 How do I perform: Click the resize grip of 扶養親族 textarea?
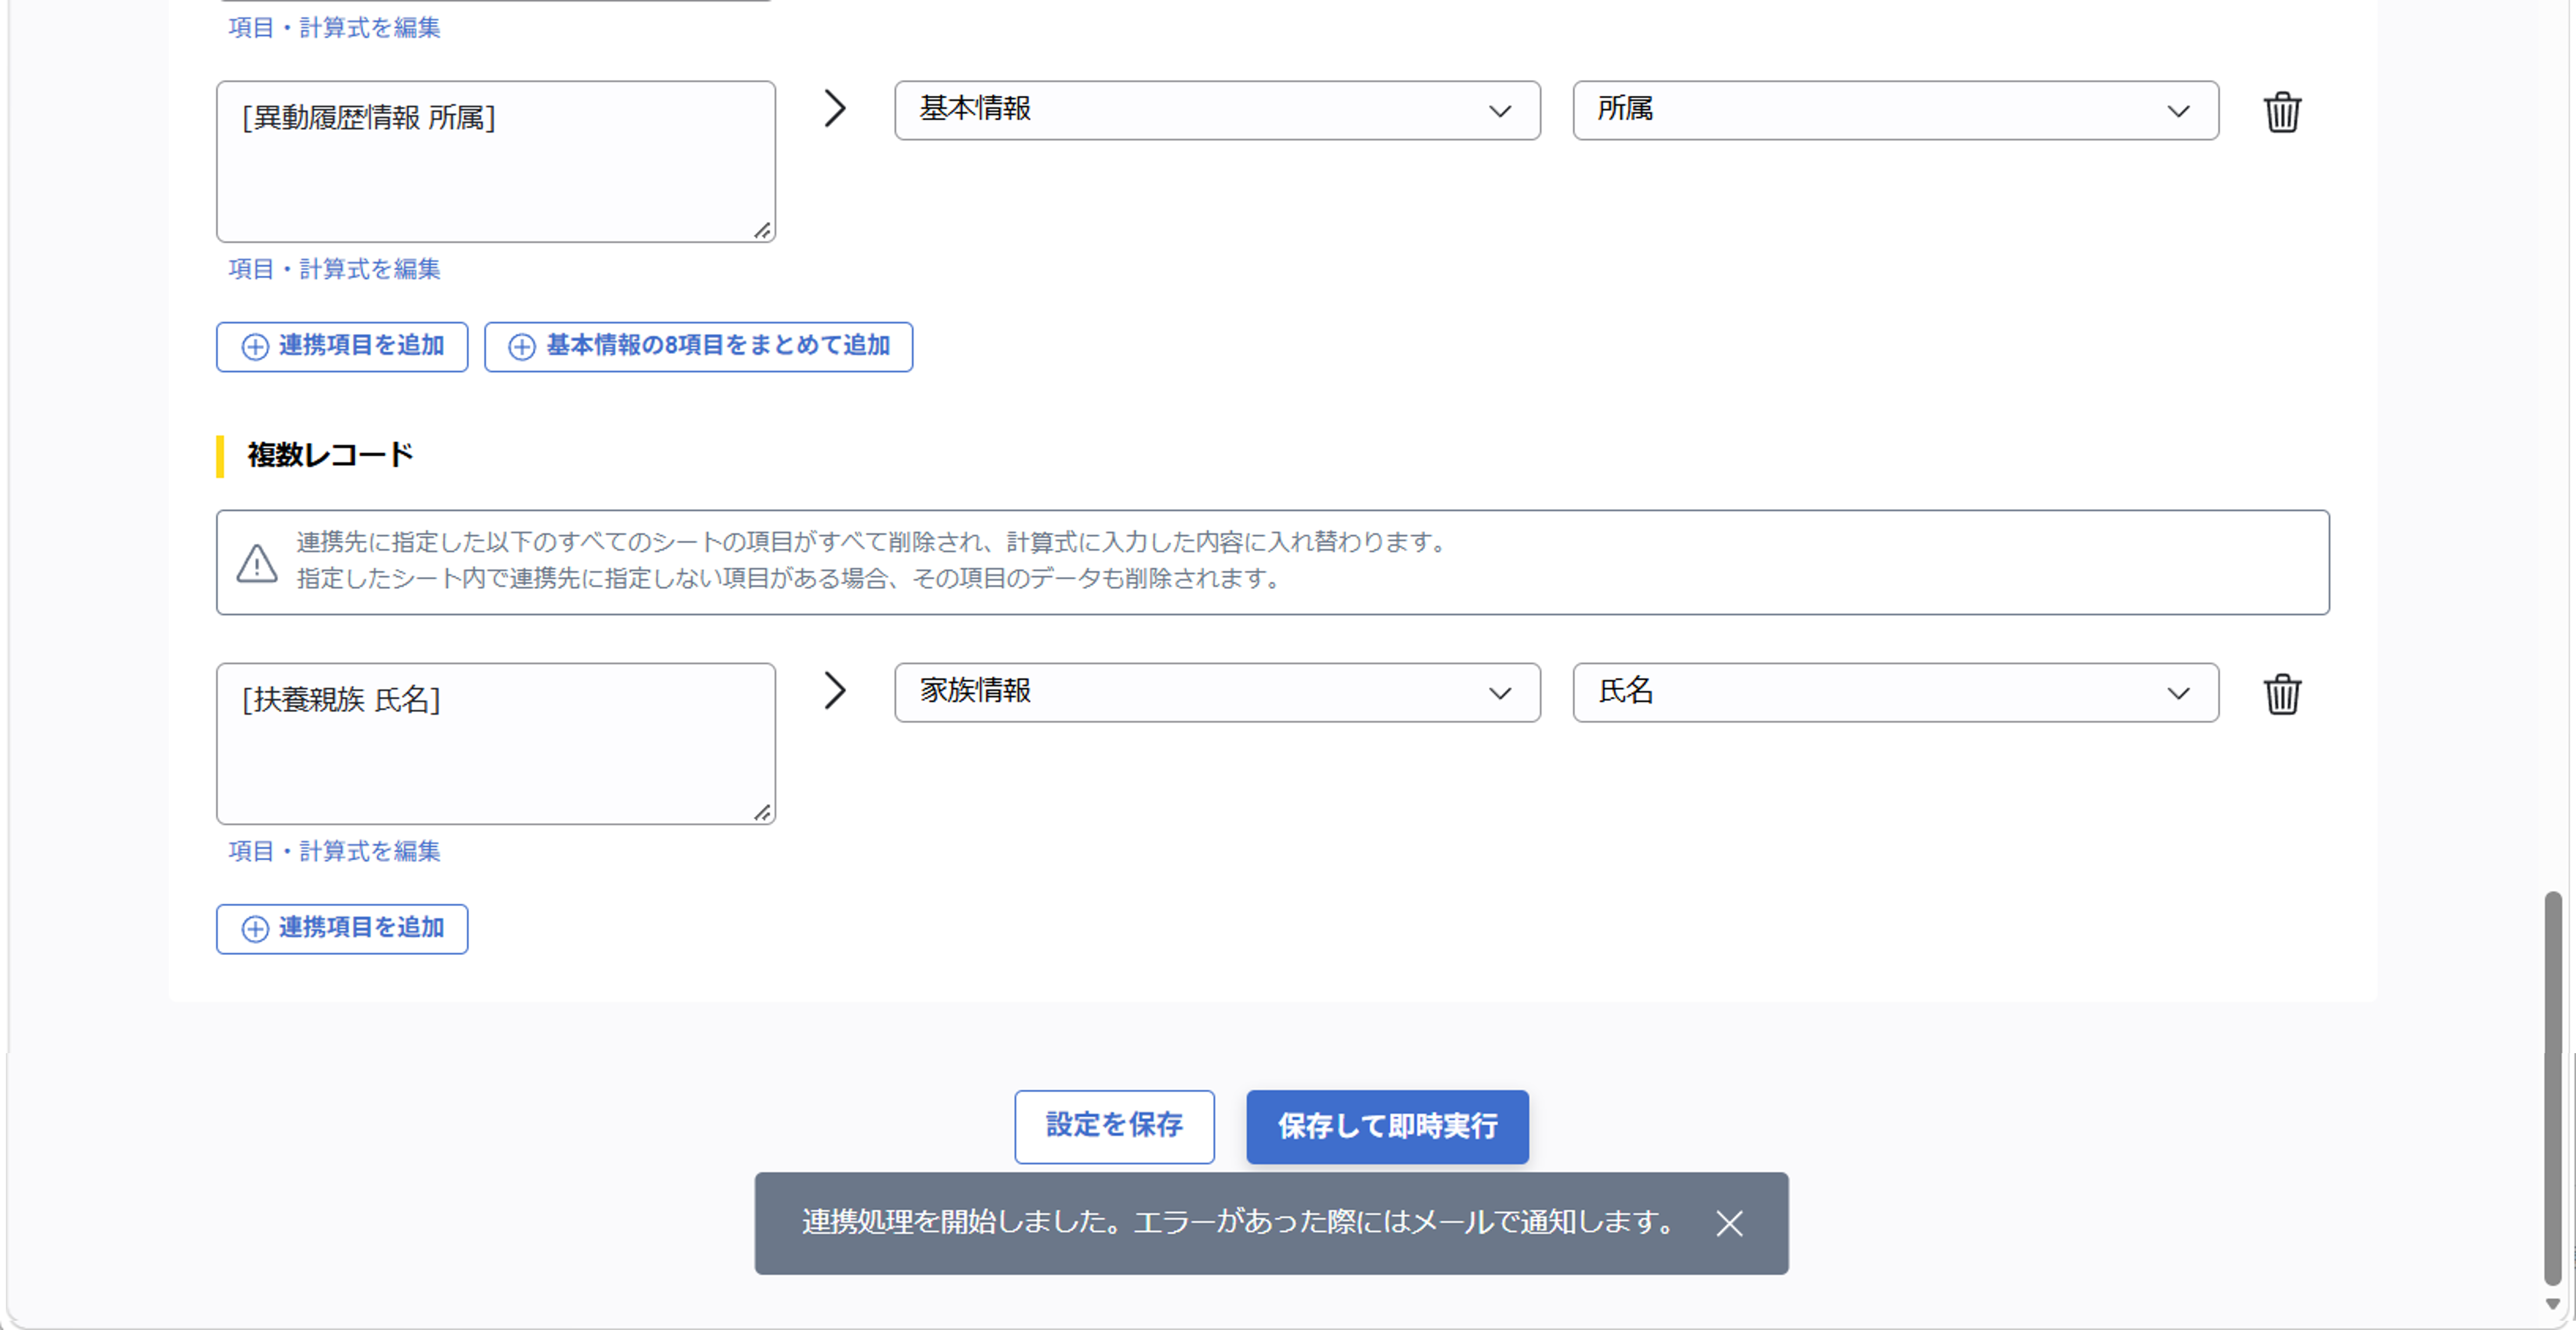(763, 812)
